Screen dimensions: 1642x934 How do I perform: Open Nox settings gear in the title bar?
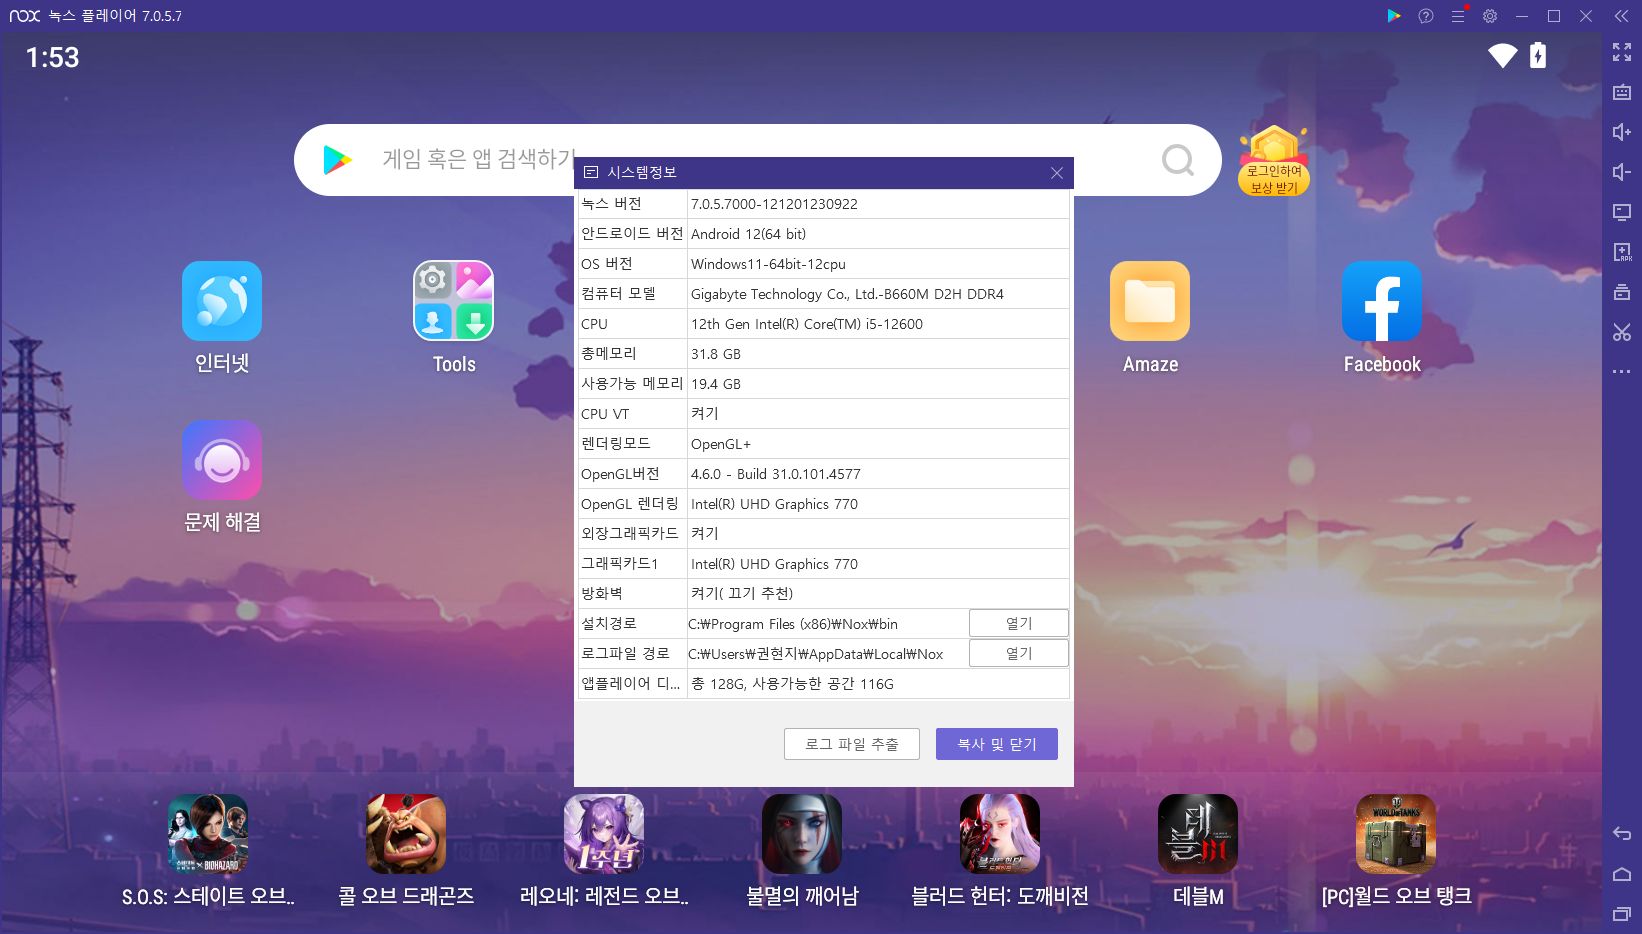click(1490, 16)
